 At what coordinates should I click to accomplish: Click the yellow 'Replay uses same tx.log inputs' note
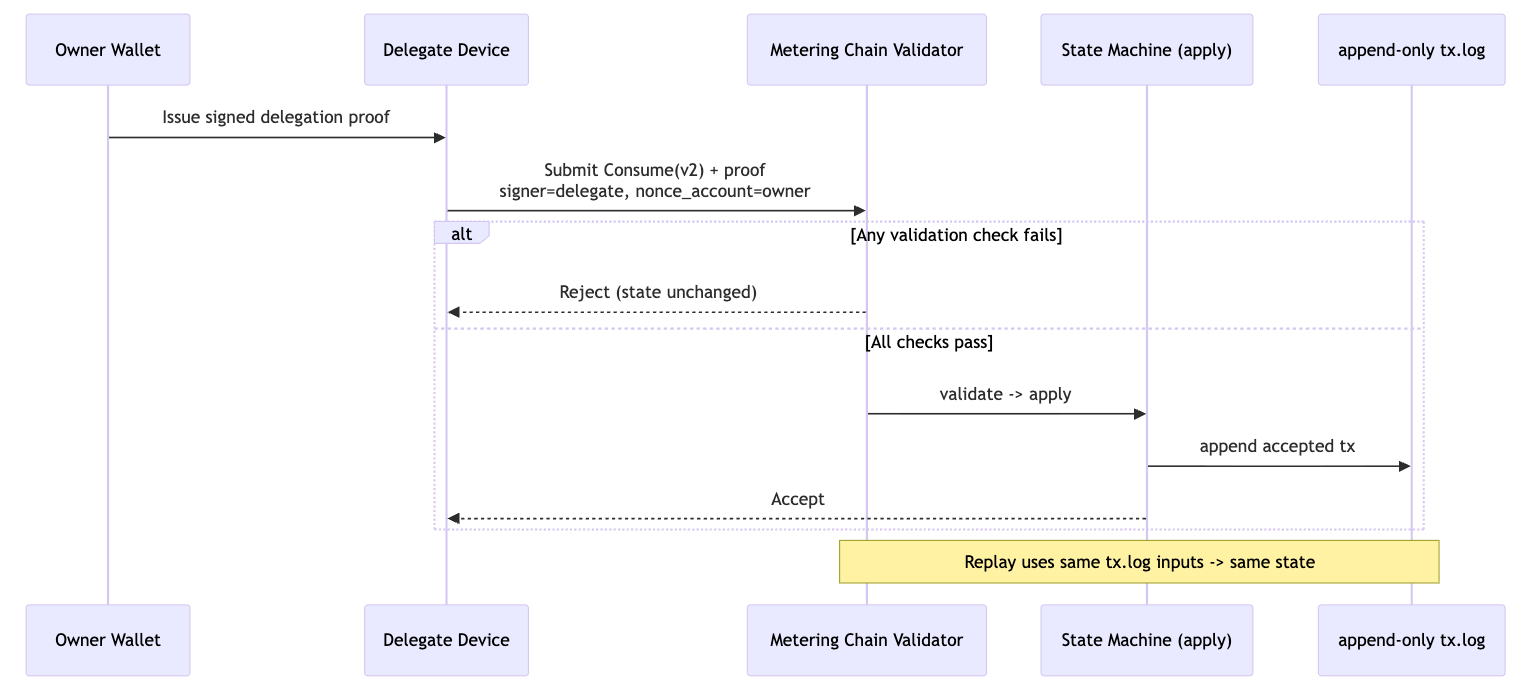[x=1139, y=562]
